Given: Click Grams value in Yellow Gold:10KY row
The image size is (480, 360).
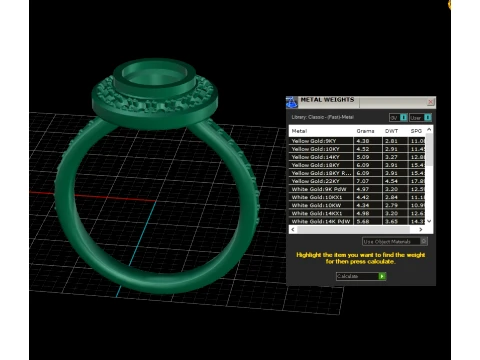Looking at the screenshot, I should (363, 149).
